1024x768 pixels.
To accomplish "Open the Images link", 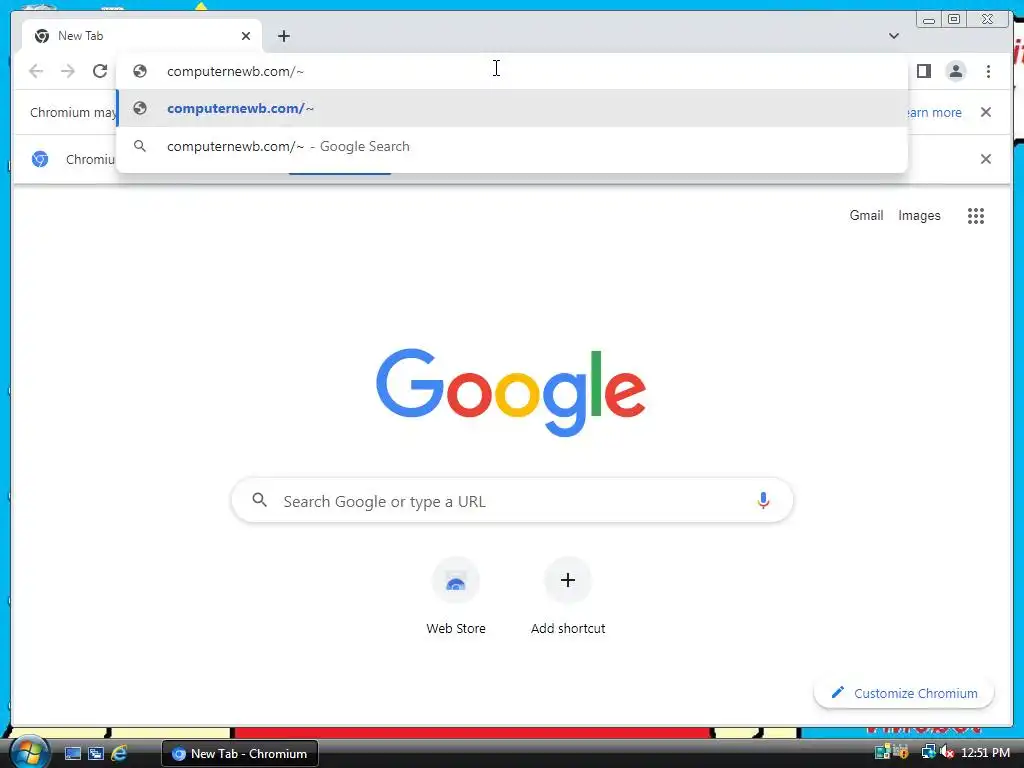I will pos(919,216).
